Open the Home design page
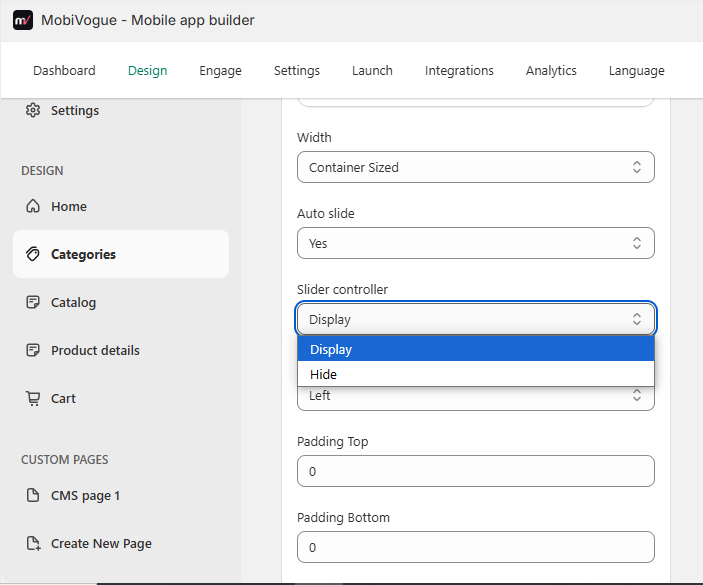 click(69, 206)
